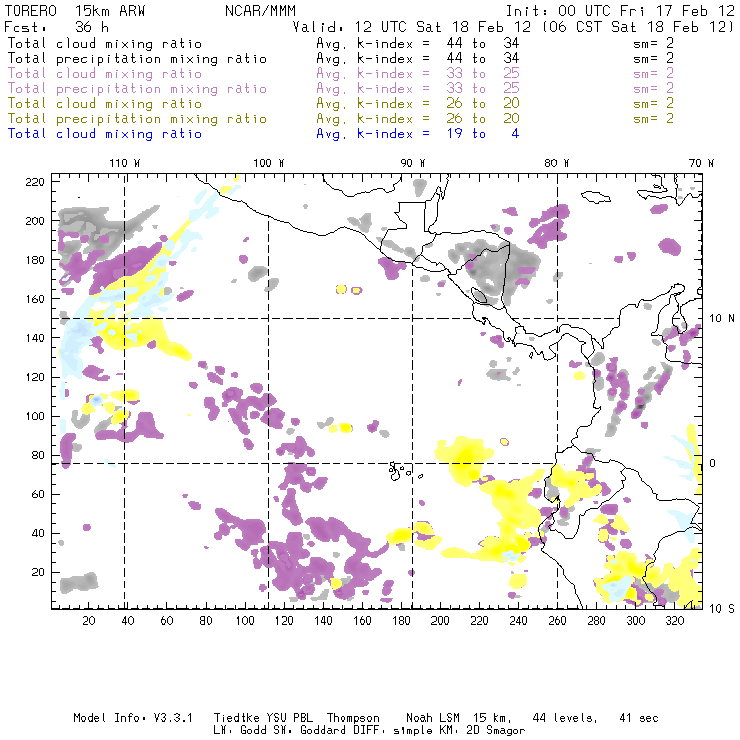Click the "YSU PBL" footer text
Image resolution: width=740 pixels, height=740 pixels.
290,718
